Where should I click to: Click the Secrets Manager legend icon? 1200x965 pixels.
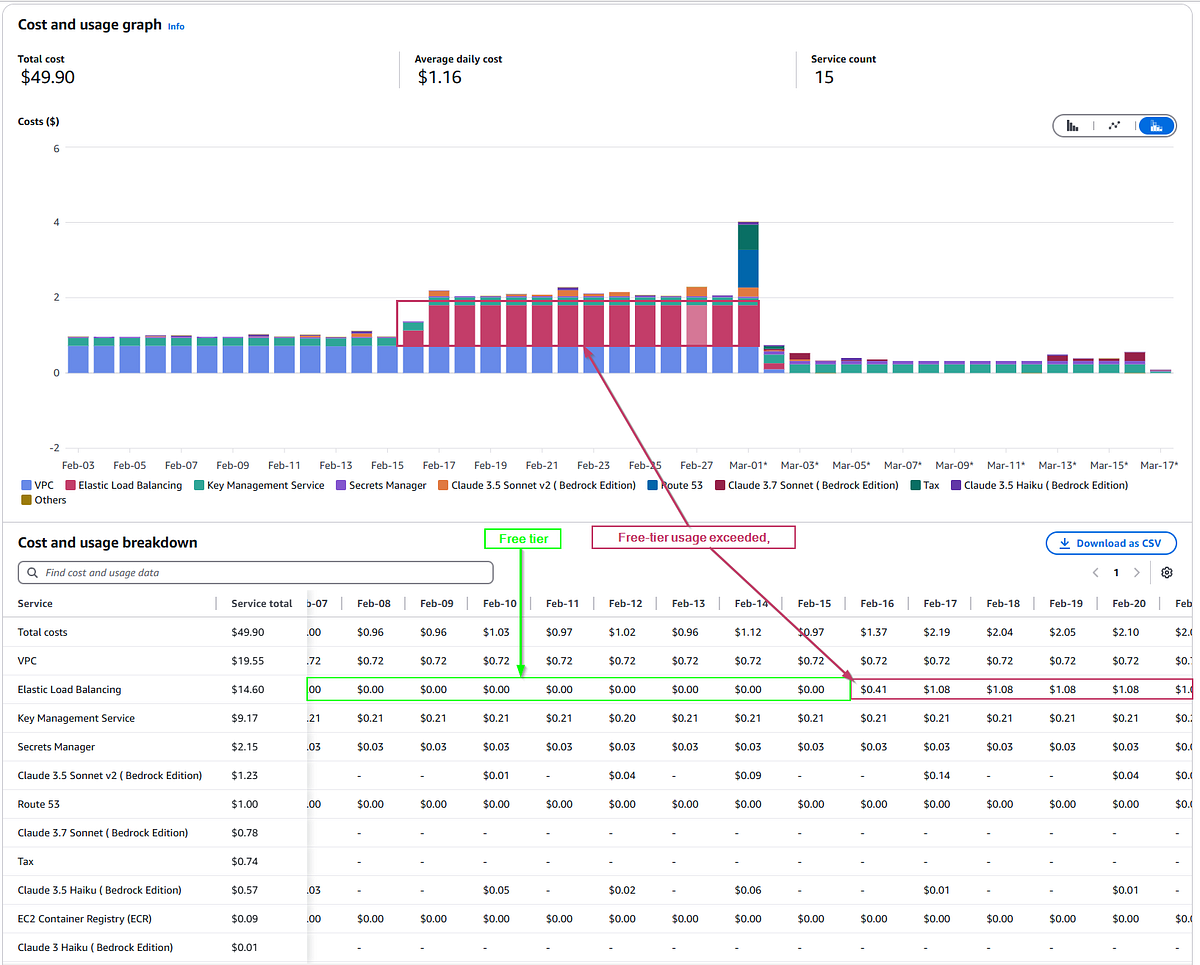(x=341, y=486)
